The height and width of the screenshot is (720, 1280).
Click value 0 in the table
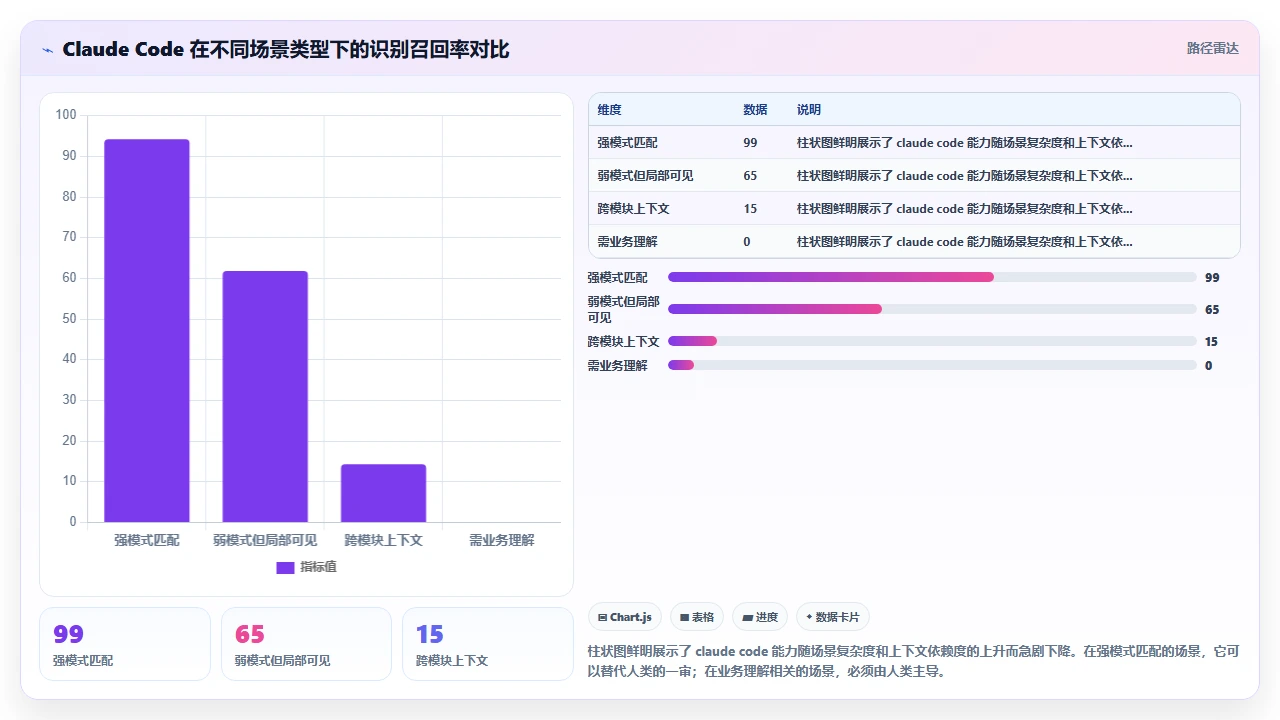pos(746,241)
